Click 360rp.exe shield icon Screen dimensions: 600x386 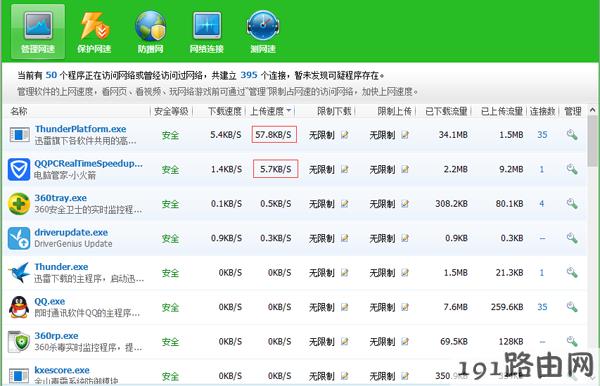coord(19,341)
